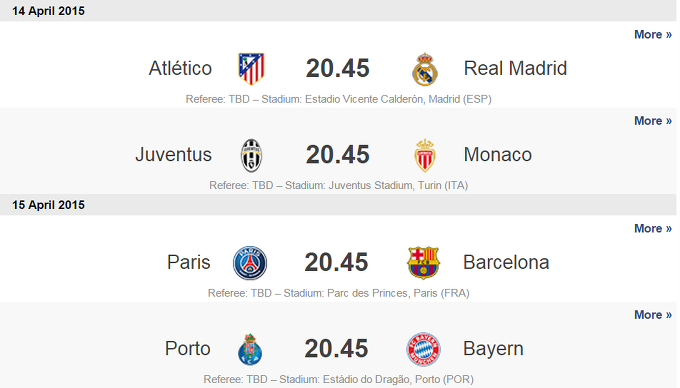Select the Monaco club crest
Image resolution: width=680 pixels, height=388 pixels.
coord(425,155)
